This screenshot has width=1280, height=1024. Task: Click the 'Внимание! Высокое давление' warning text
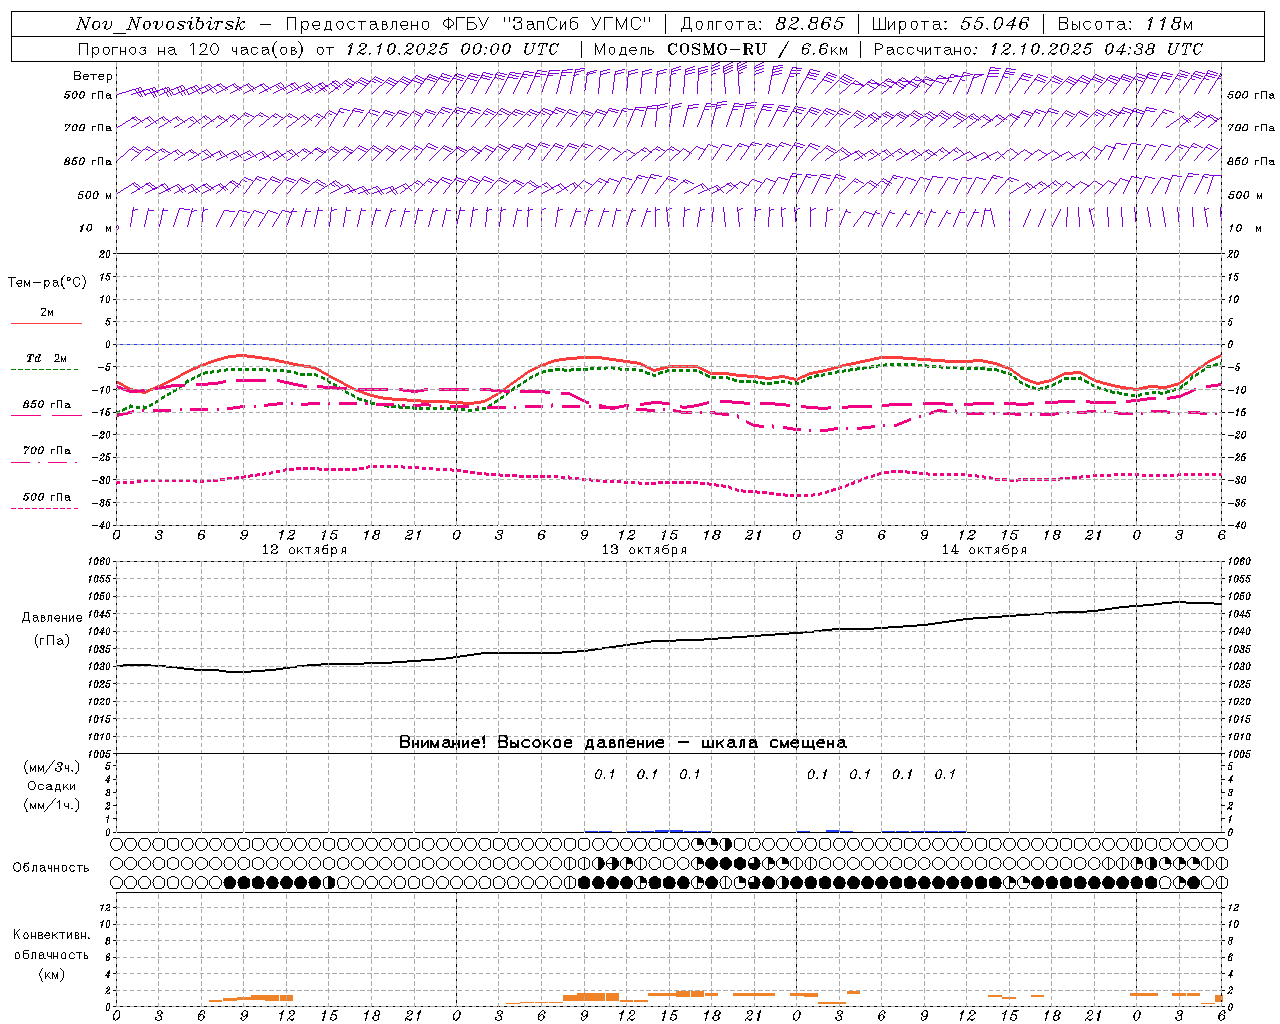point(531,743)
